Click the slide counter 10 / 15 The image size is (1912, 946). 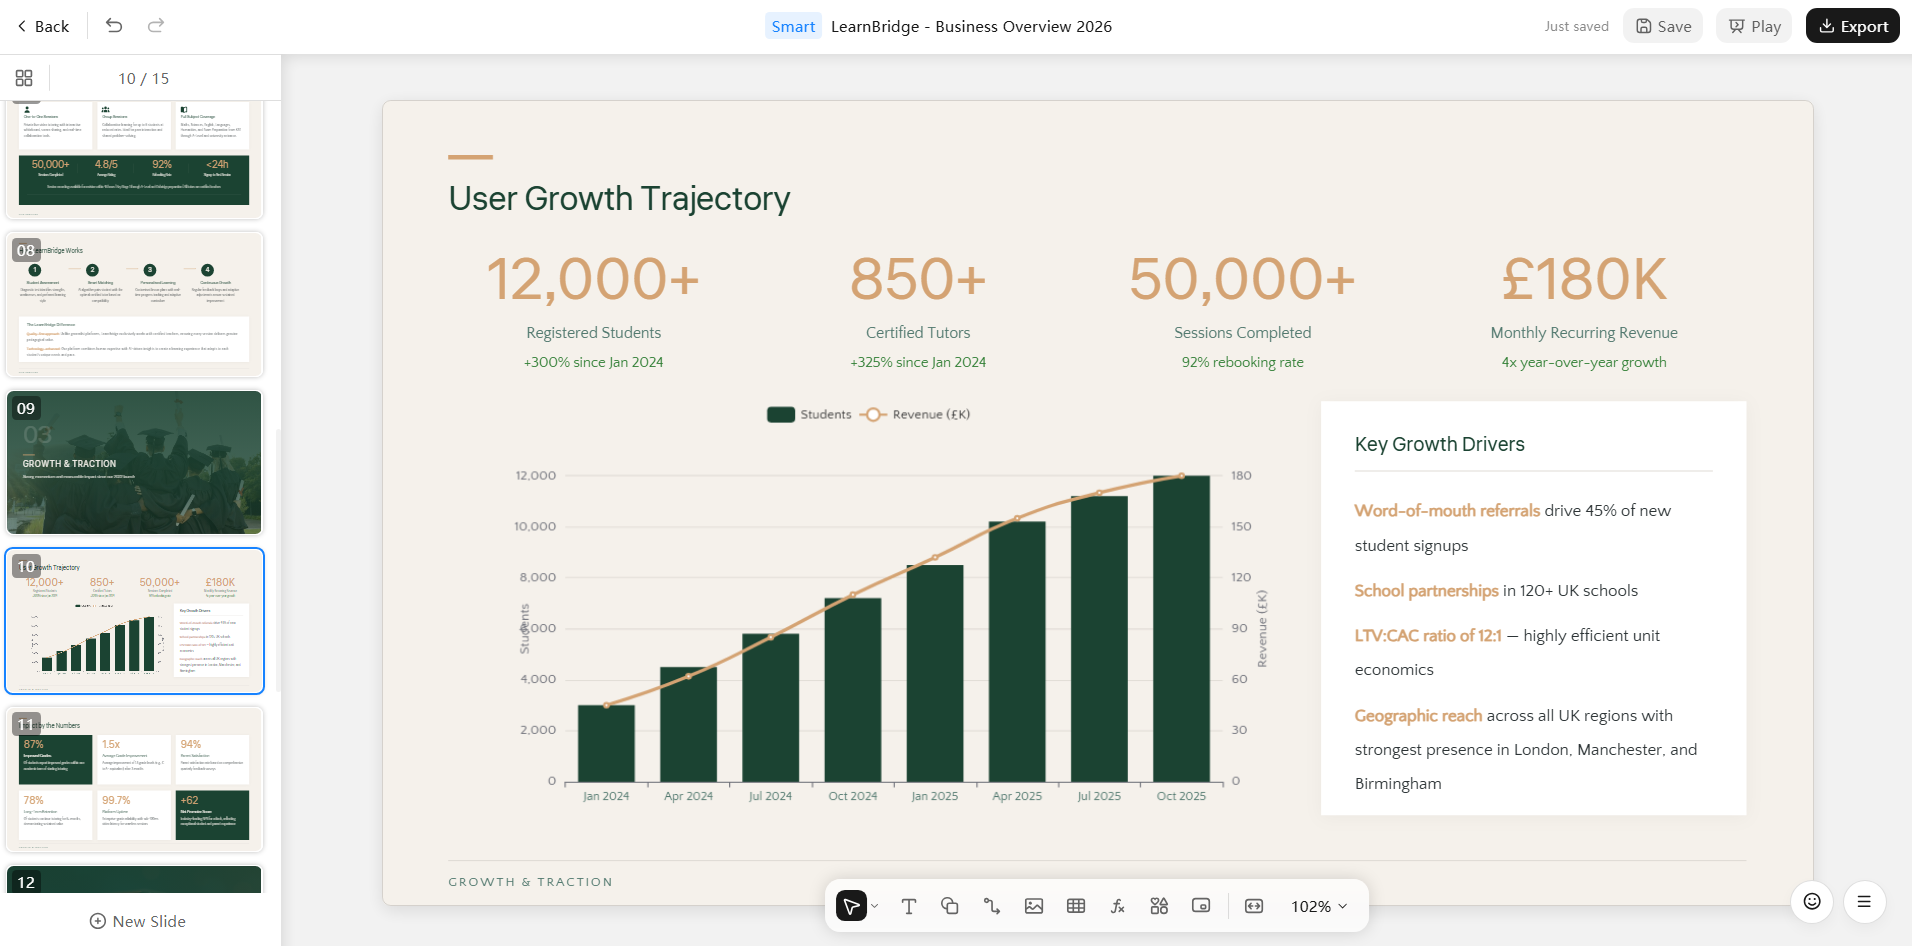[x=144, y=78]
